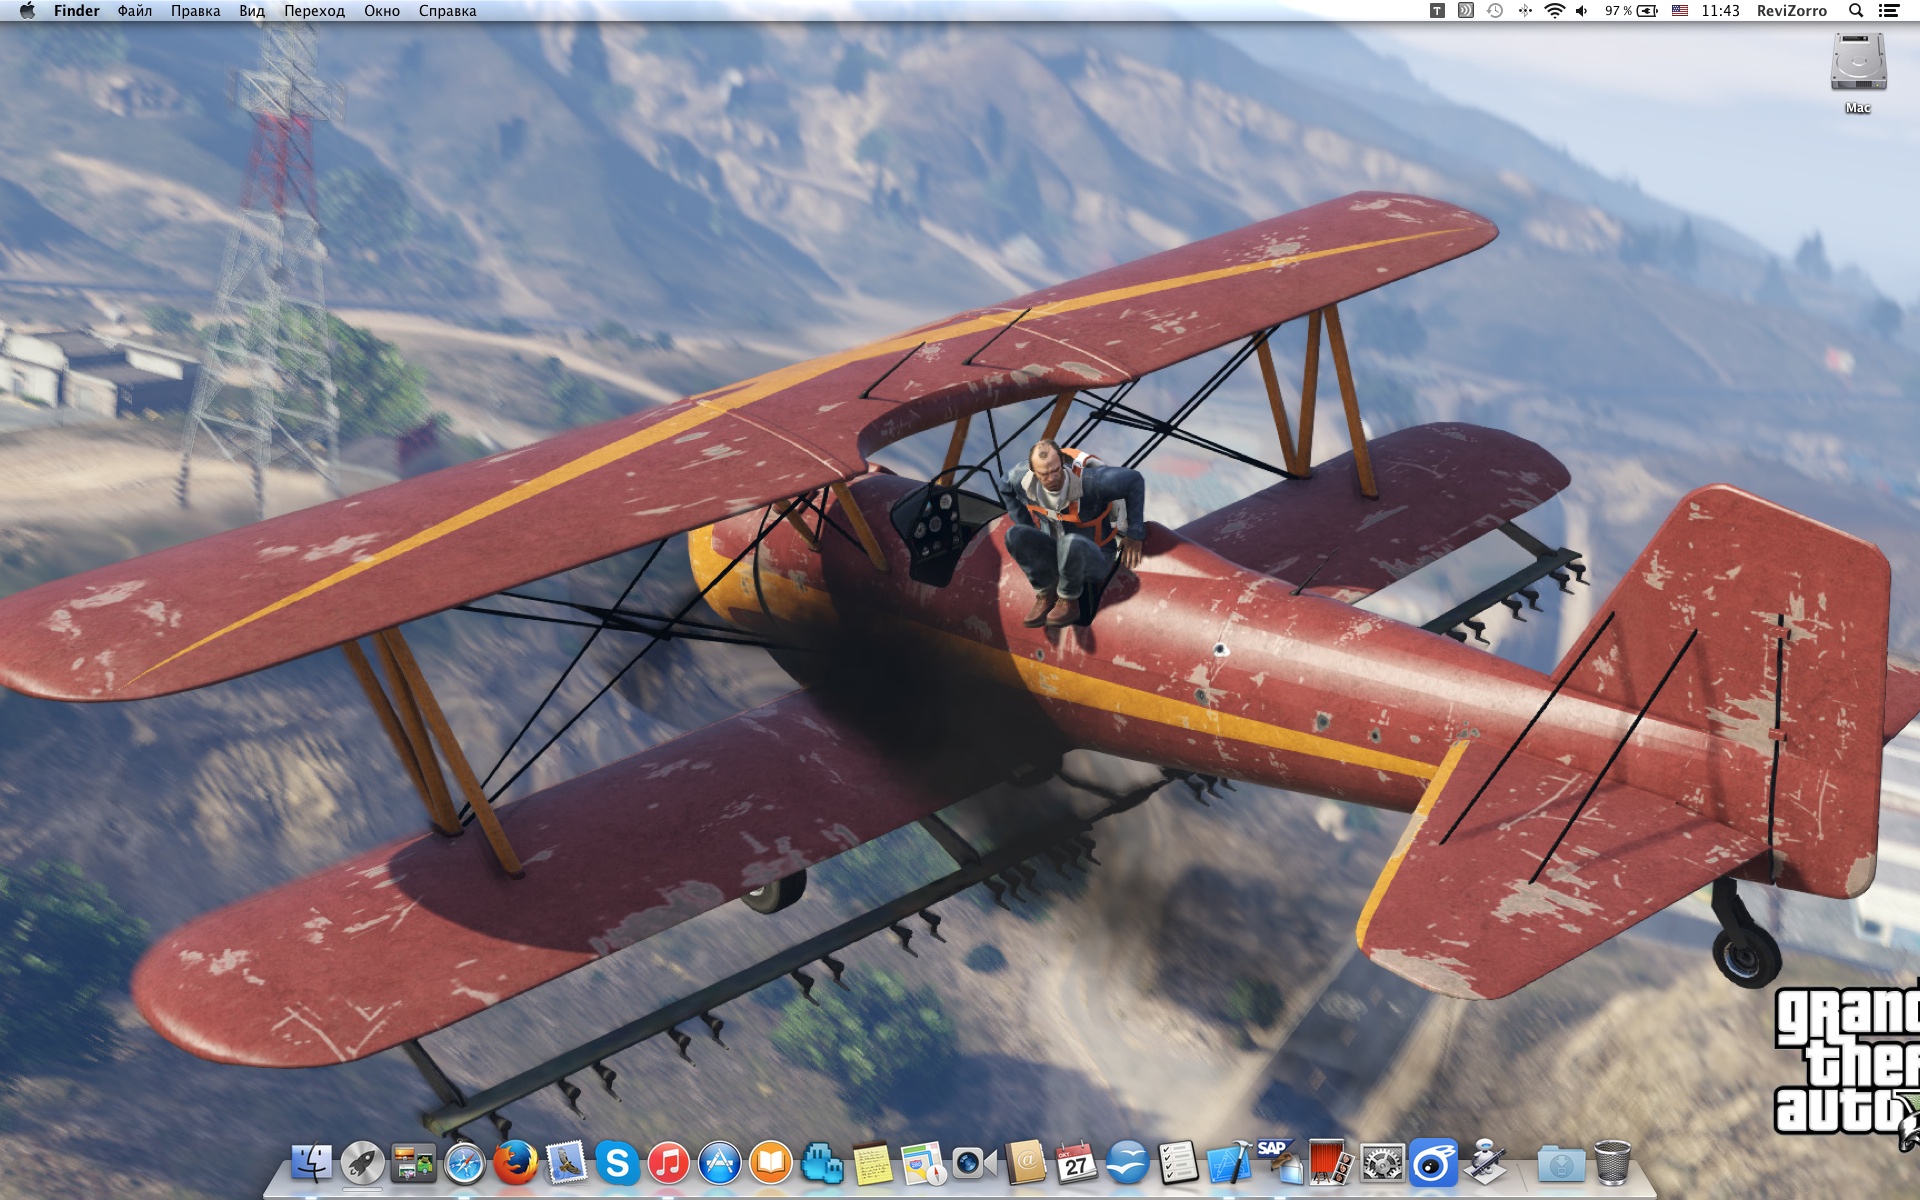Open Firefox from the Dock
Image resolution: width=1920 pixels, height=1200 pixels.
(515, 1163)
